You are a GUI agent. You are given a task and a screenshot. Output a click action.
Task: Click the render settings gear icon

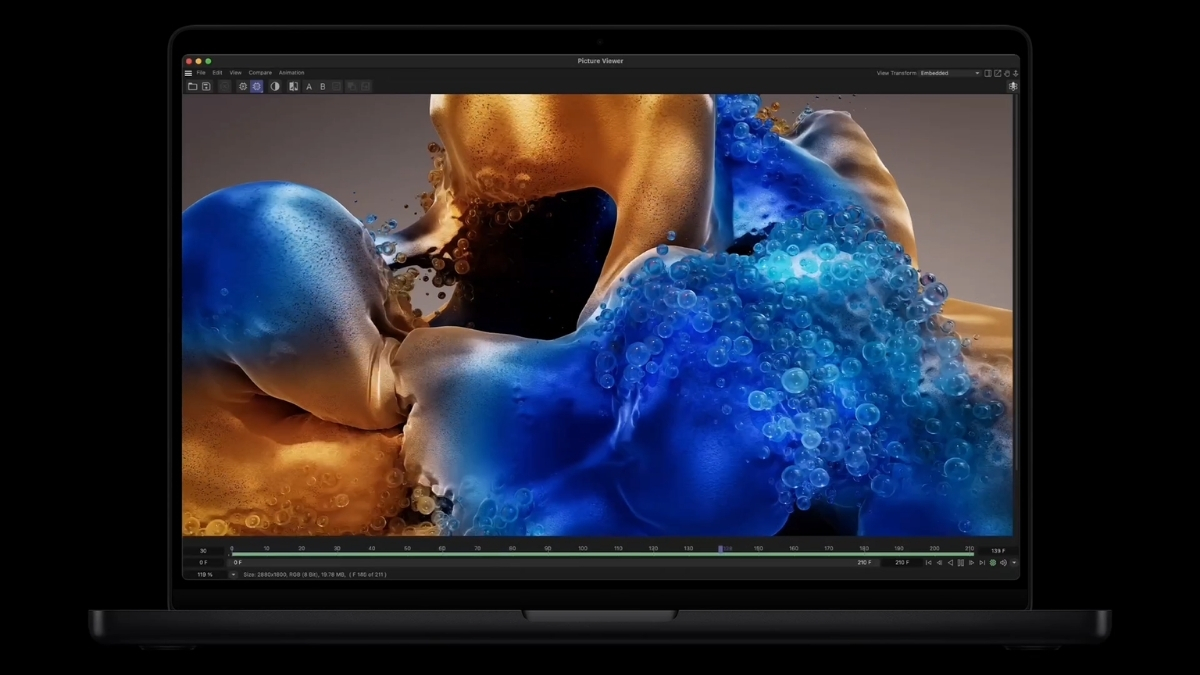pos(242,87)
